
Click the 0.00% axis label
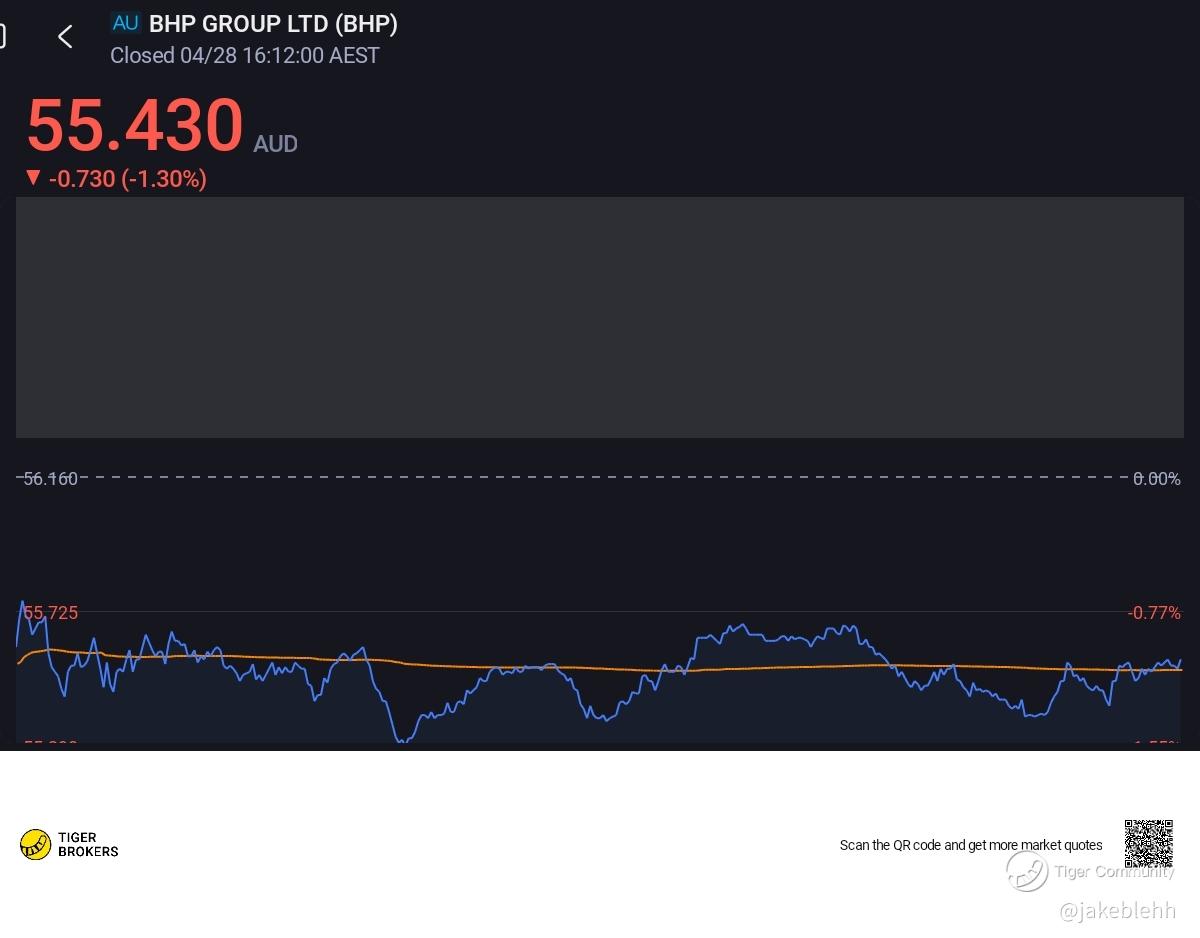1156,479
